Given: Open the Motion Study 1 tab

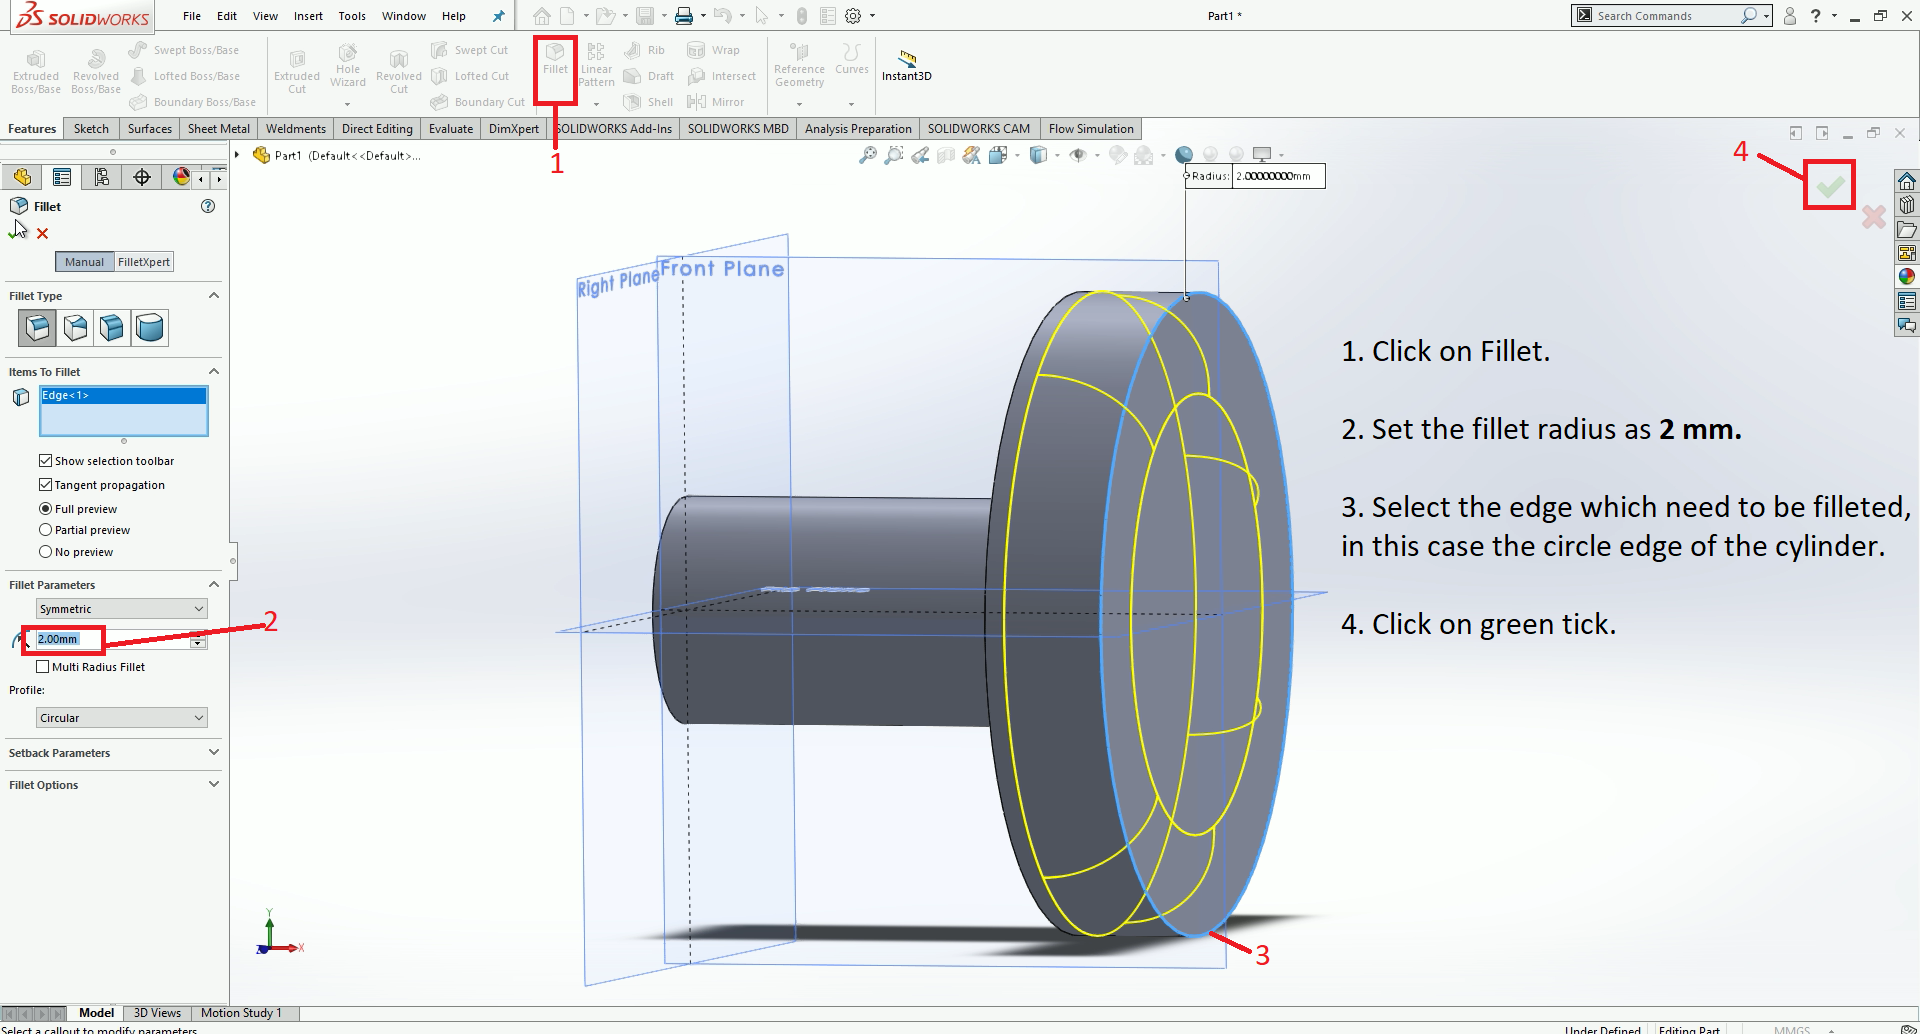Looking at the screenshot, I should [242, 1013].
